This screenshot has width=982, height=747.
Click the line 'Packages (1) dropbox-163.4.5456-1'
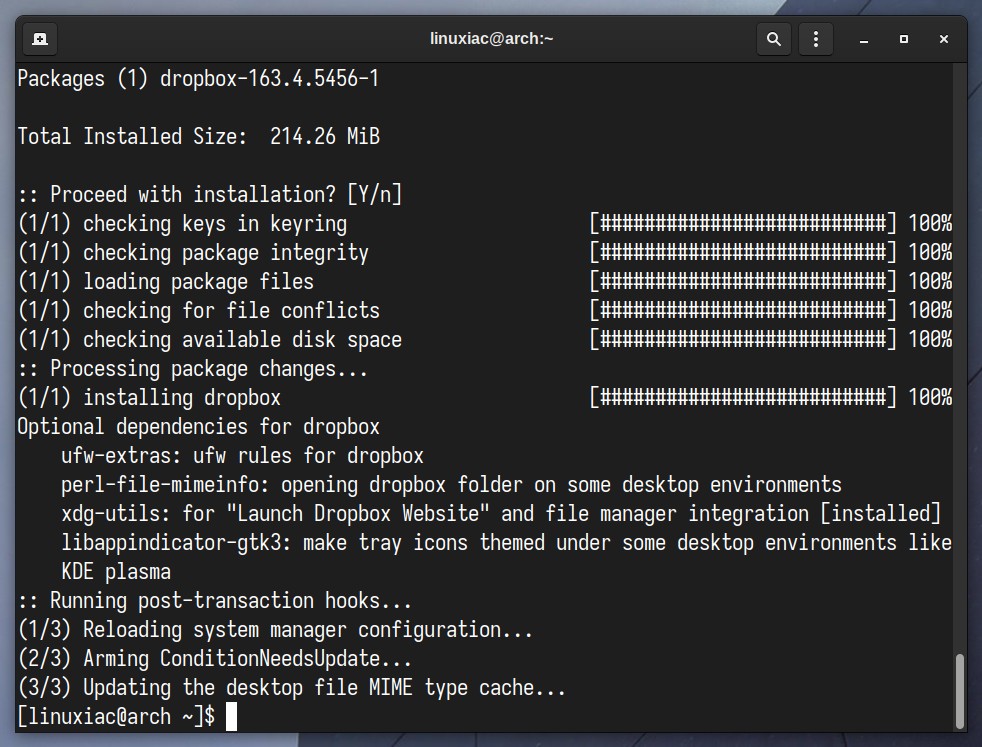(x=198, y=78)
